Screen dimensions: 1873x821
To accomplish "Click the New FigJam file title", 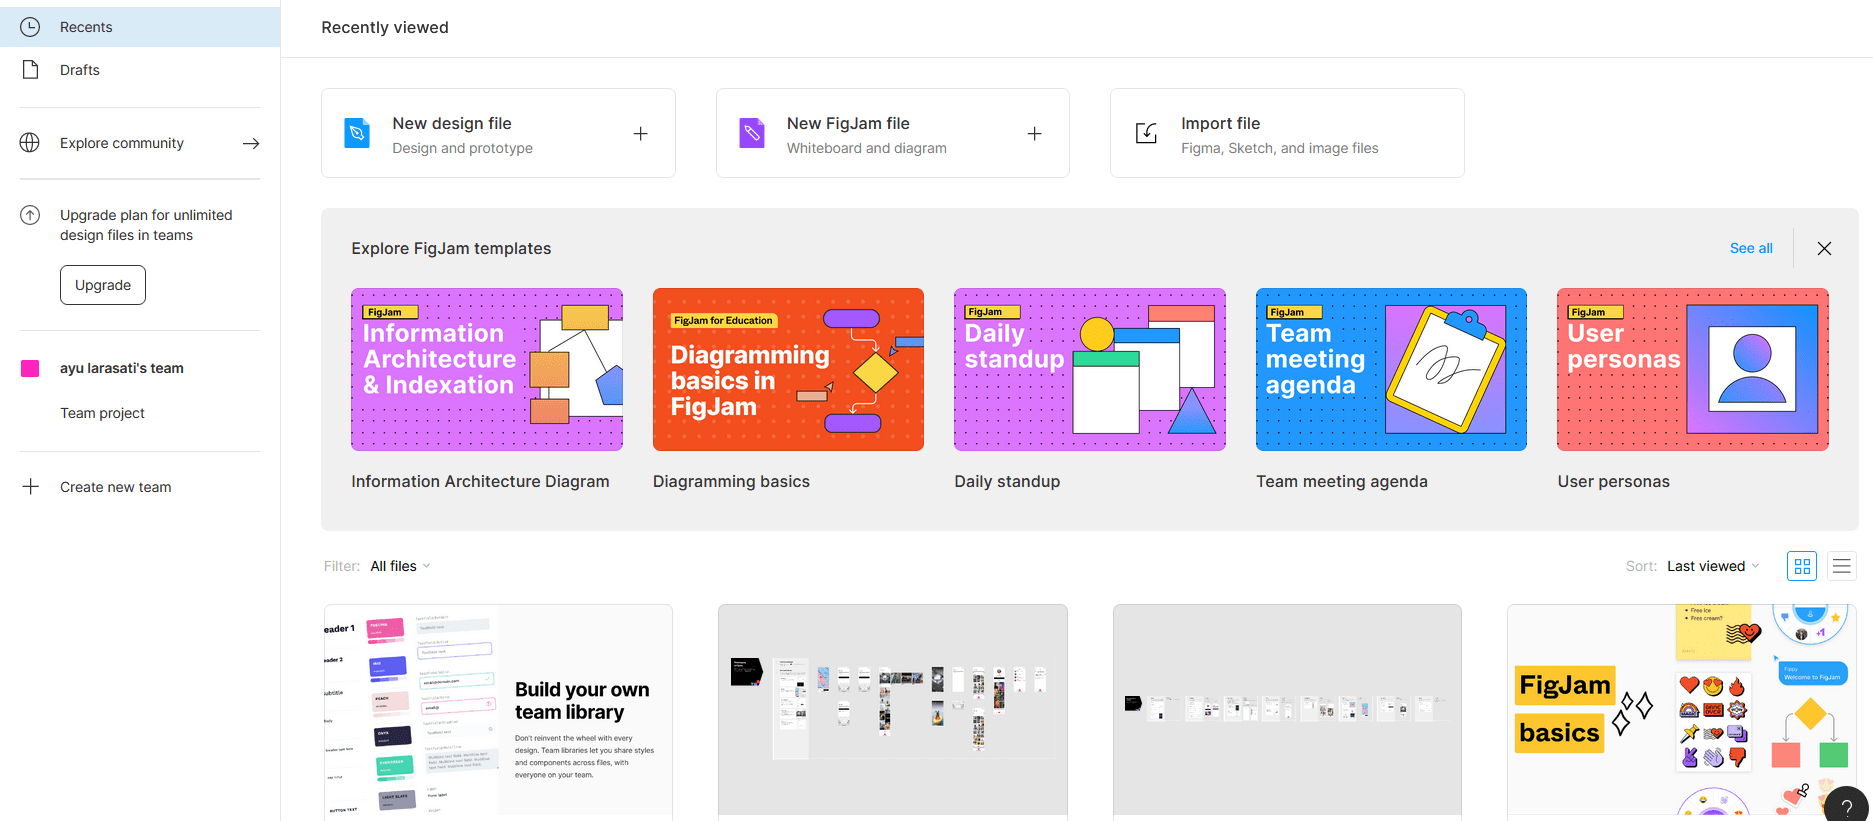I will click(x=848, y=123).
